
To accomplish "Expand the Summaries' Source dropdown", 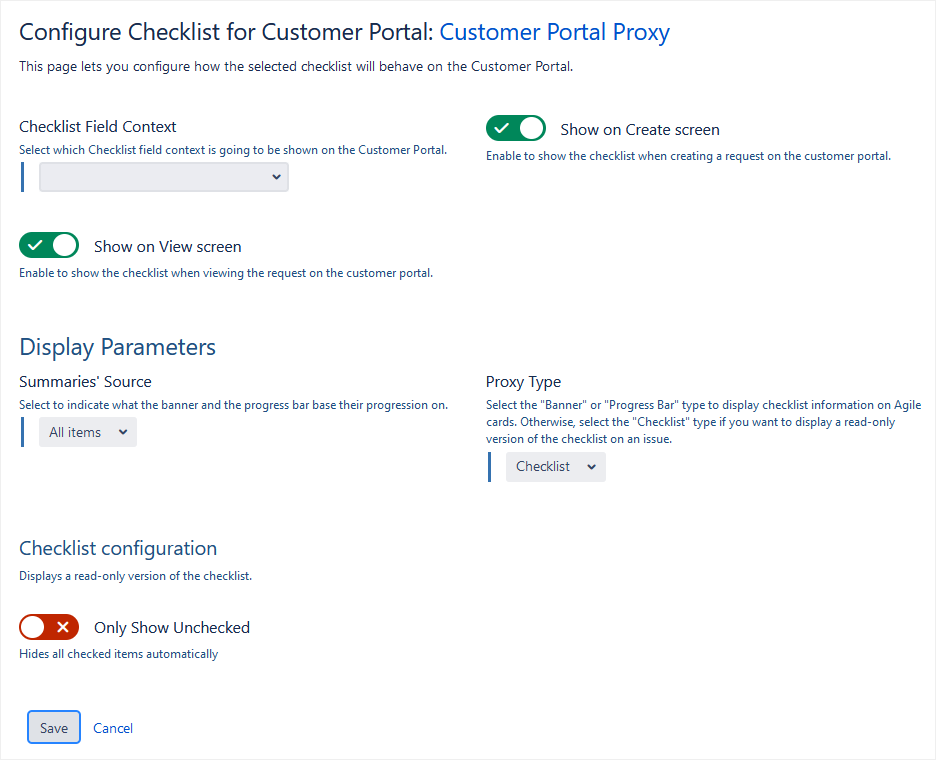I will pos(88,433).
